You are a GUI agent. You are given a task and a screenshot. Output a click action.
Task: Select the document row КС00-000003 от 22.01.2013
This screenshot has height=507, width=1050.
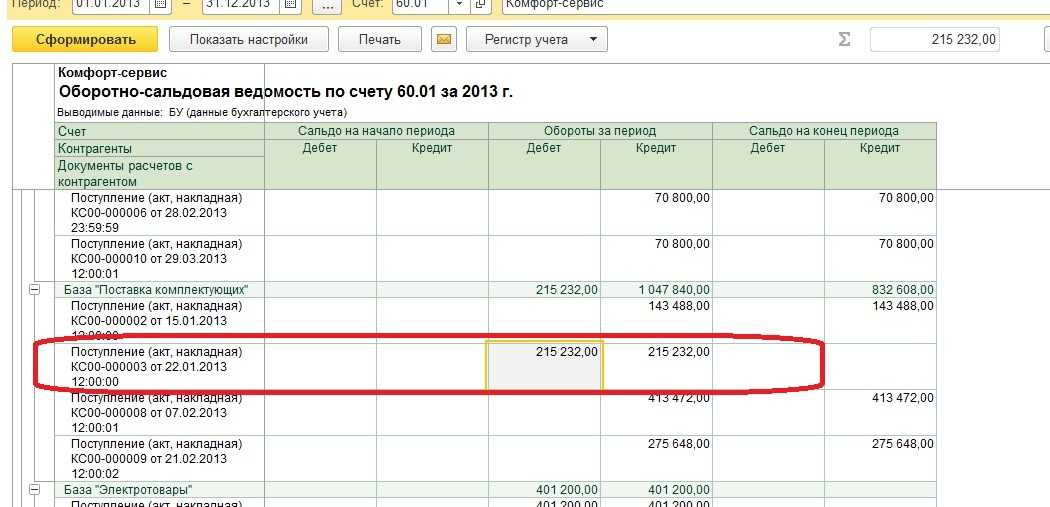tap(159, 366)
